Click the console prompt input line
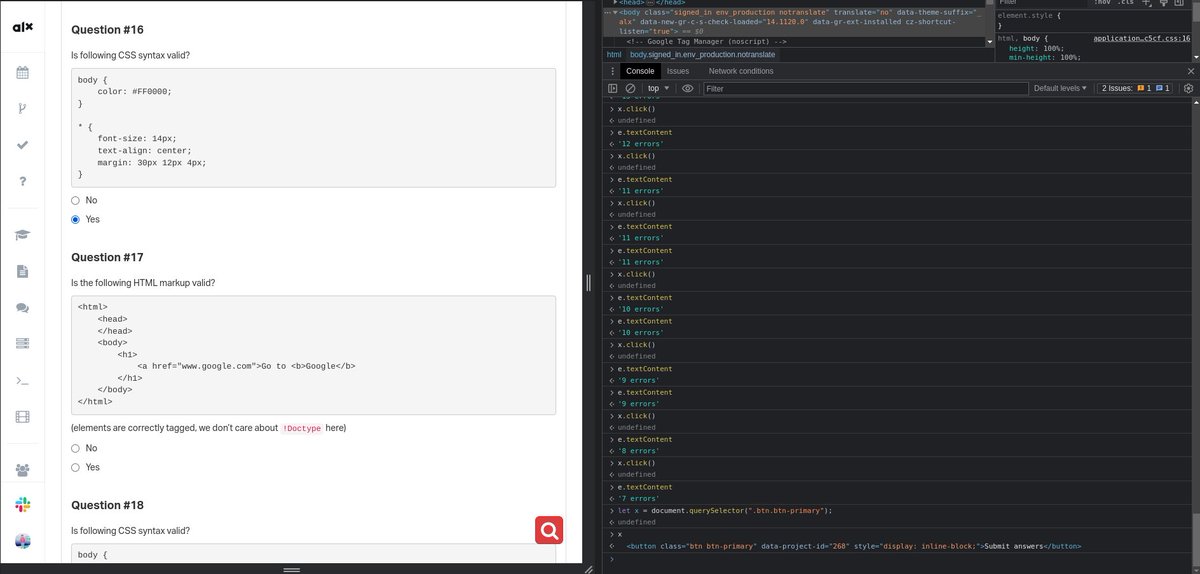1200x574 pixels. [900, 558]
